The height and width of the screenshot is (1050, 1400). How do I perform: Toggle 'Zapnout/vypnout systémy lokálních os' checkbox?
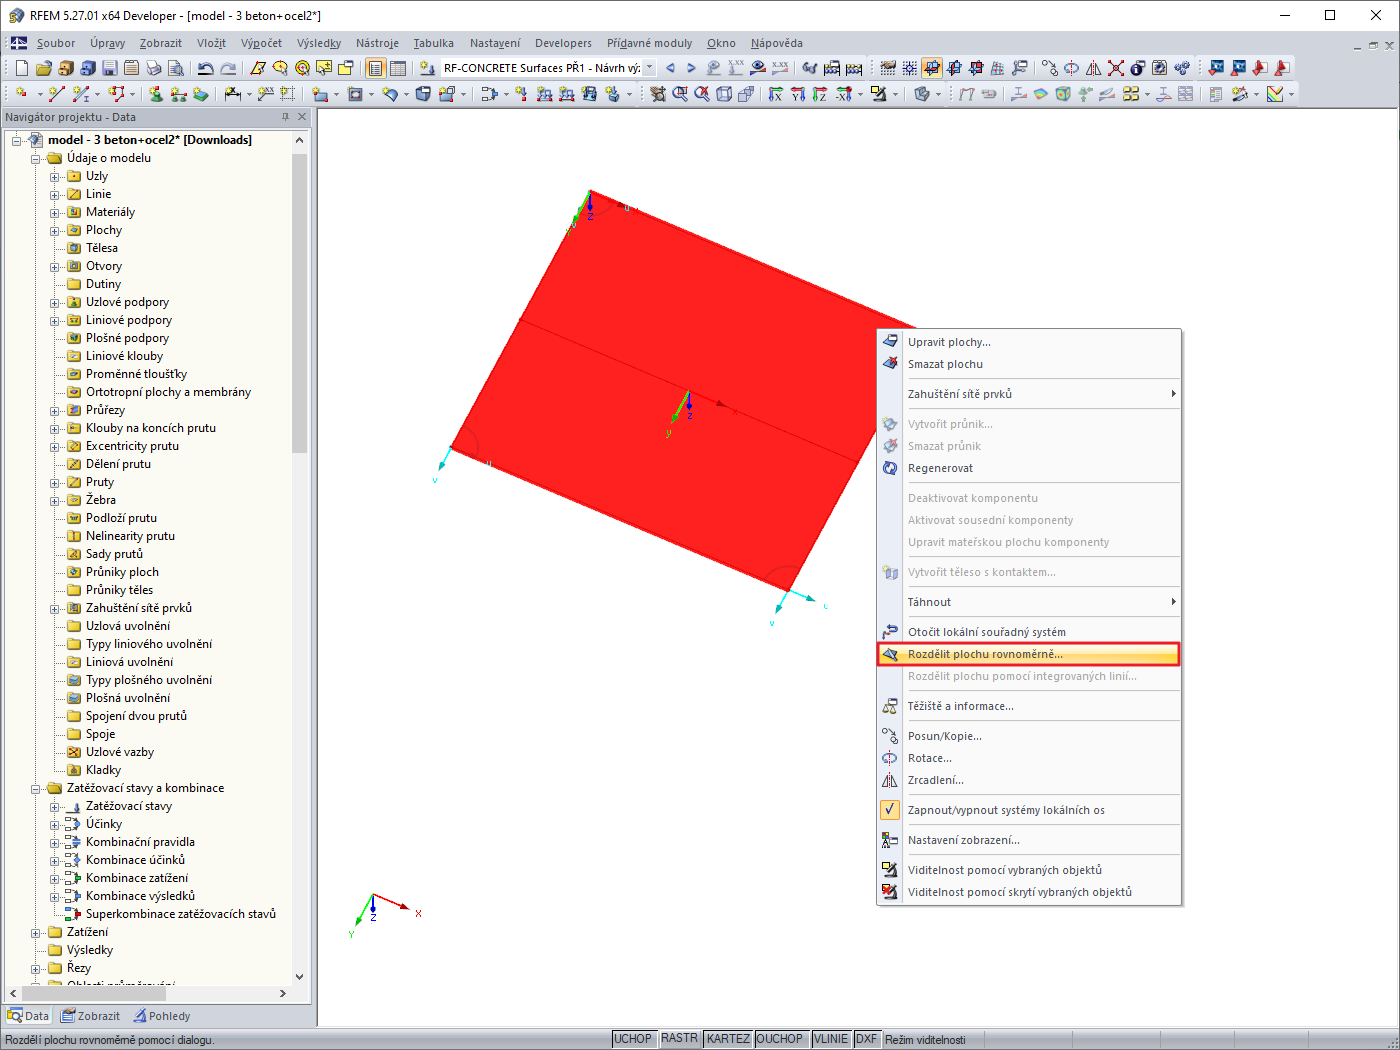click(x=890, y=810)
